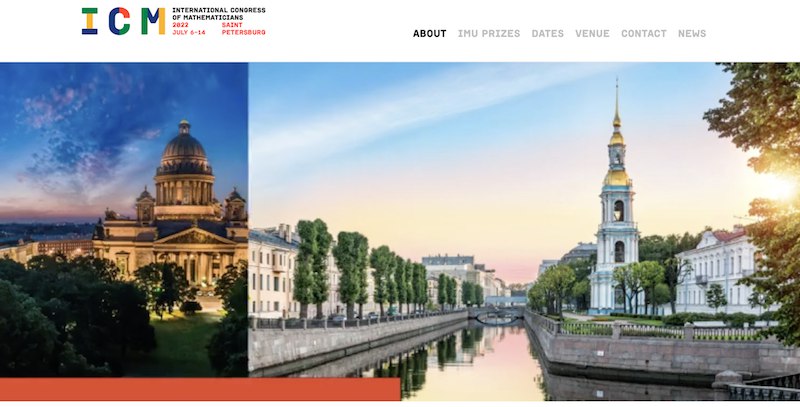Click the St Isaac's Cathedral night photo

pos(124,220)
